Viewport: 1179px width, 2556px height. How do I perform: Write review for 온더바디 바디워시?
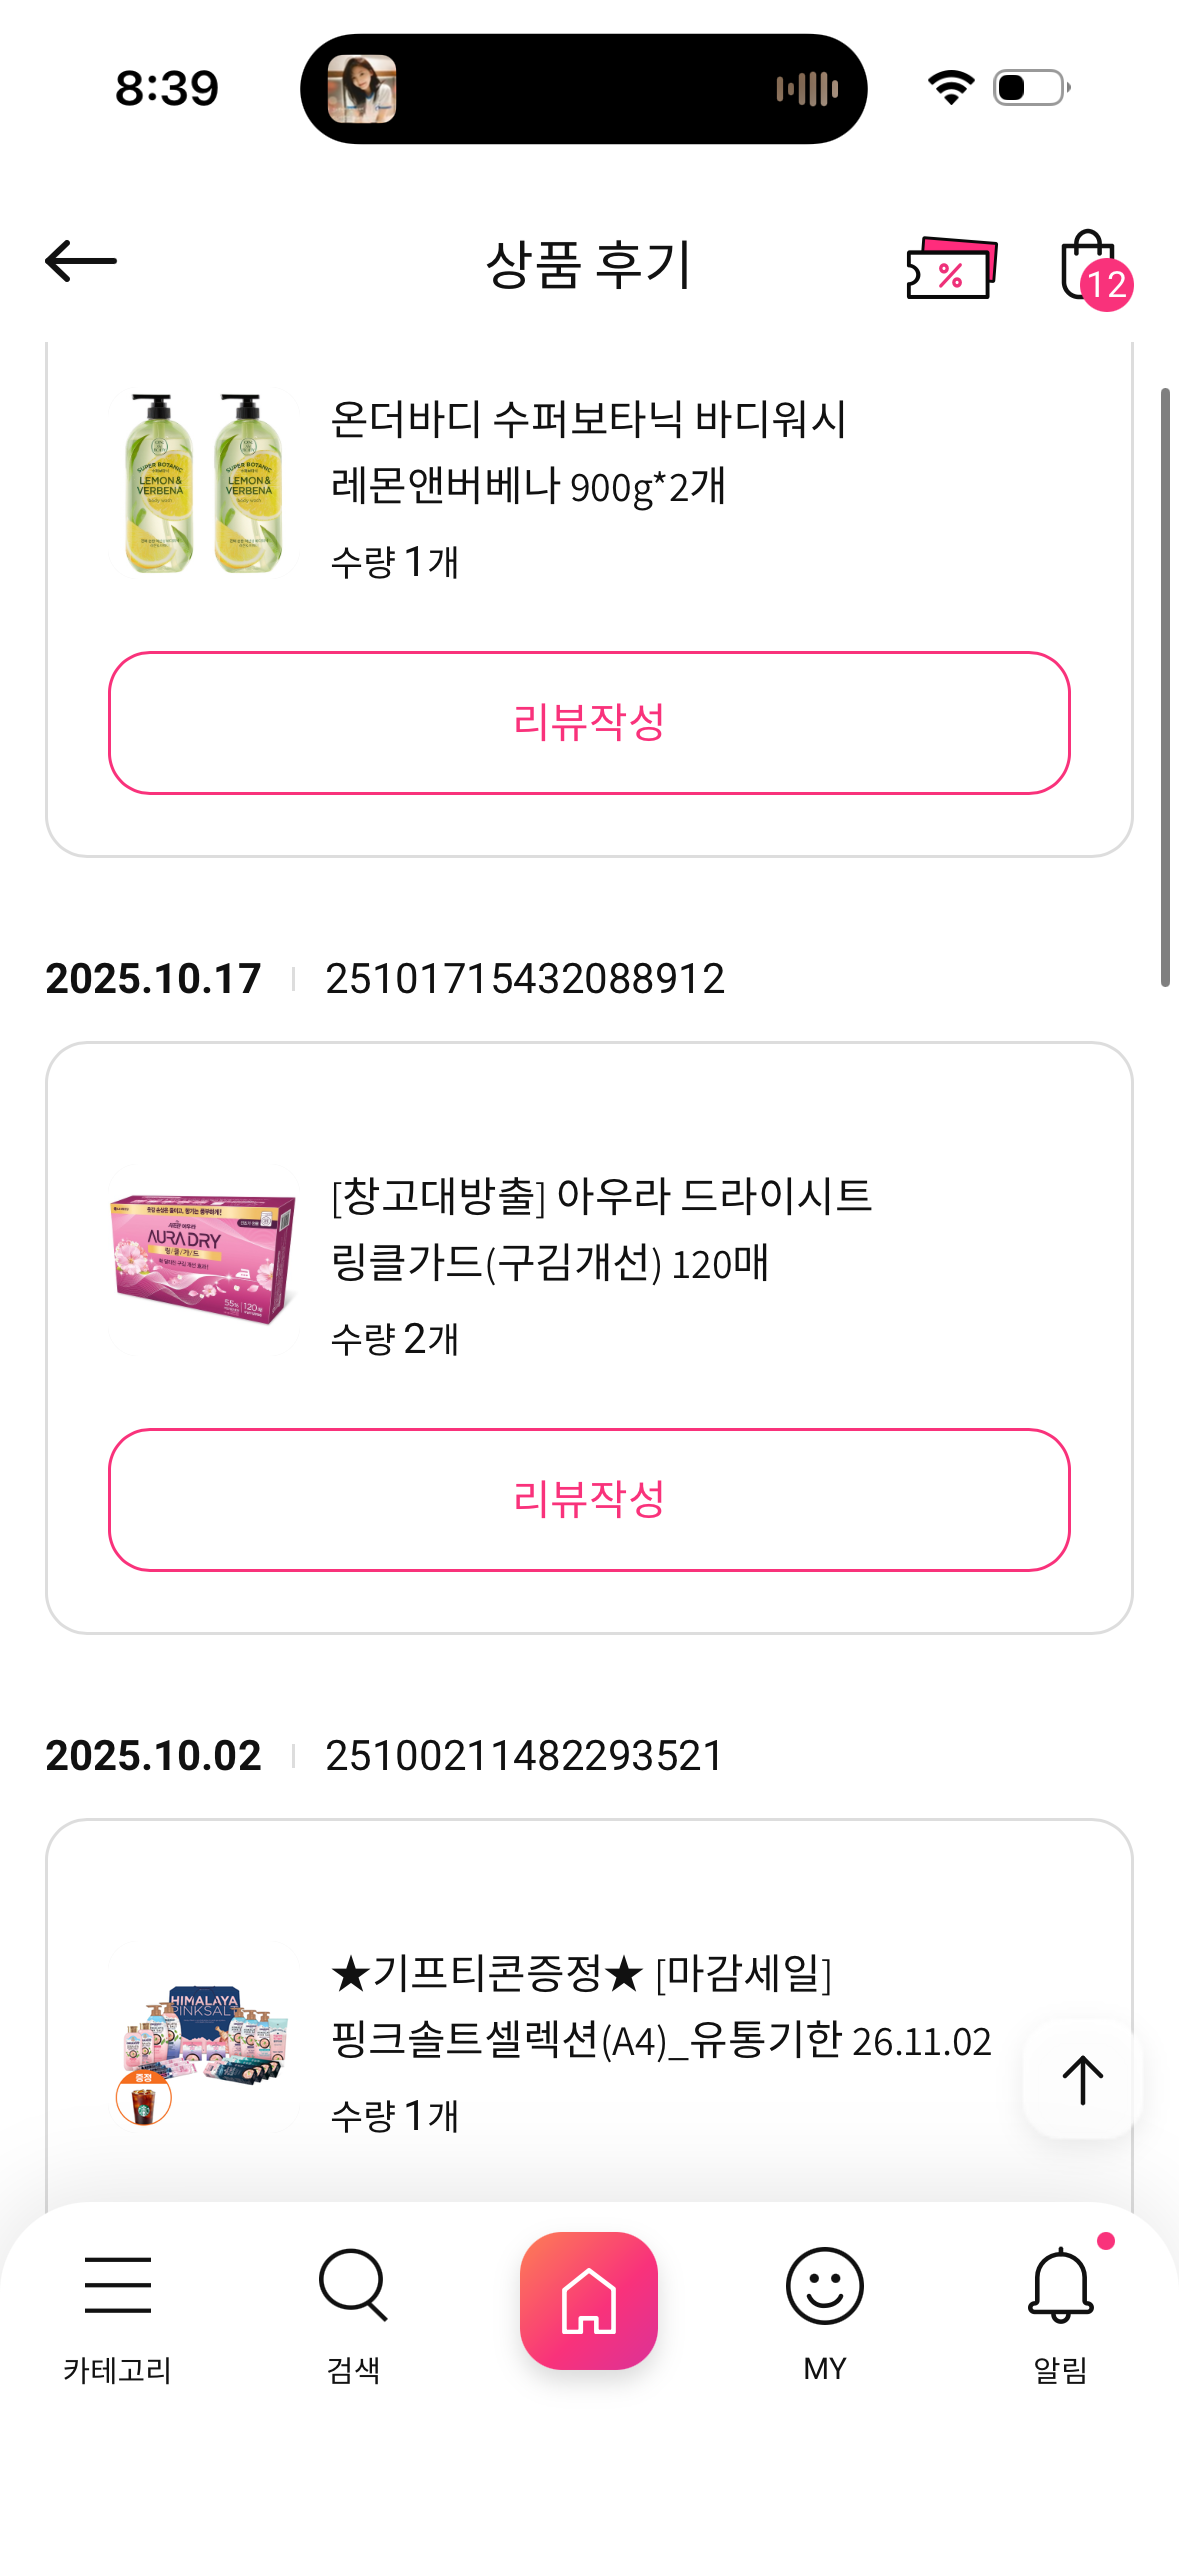(x=589, y=723)
